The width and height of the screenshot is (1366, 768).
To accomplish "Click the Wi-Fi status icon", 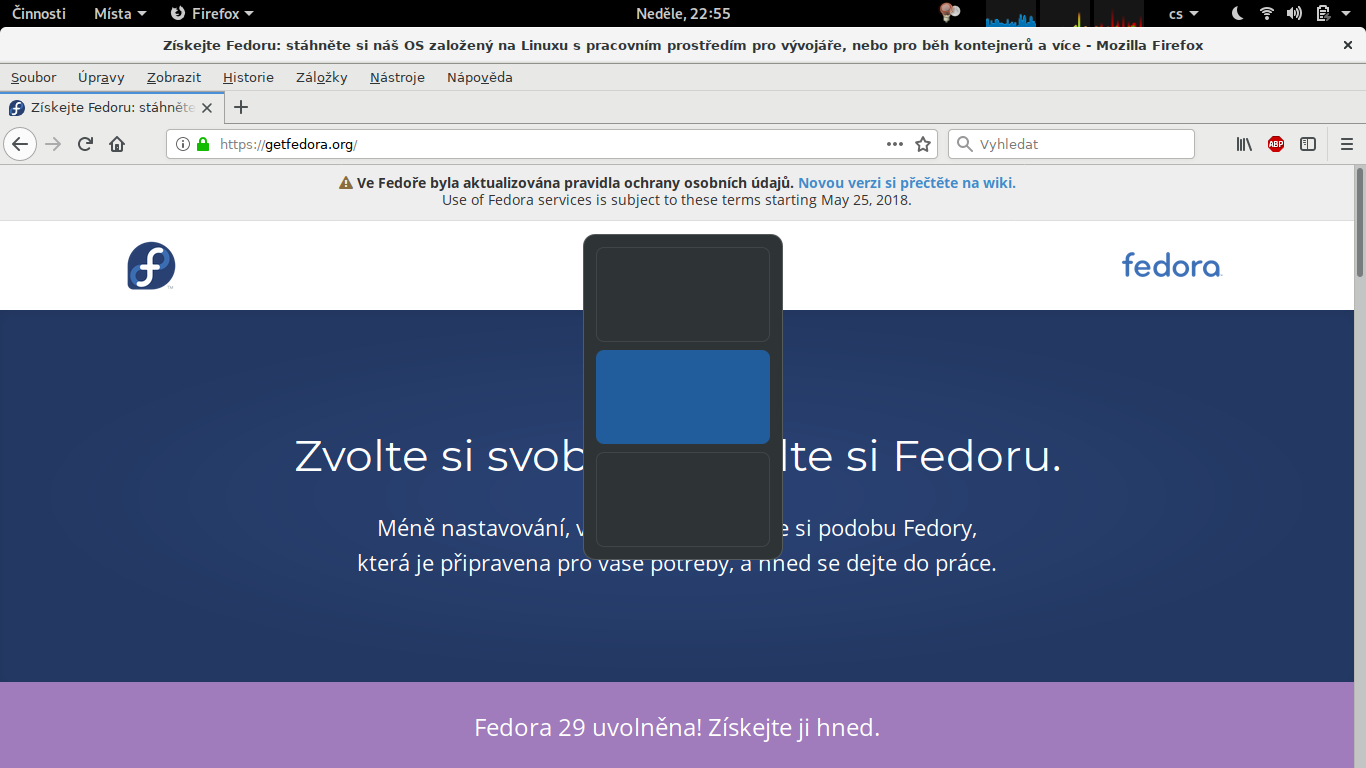I will 1267,14.
